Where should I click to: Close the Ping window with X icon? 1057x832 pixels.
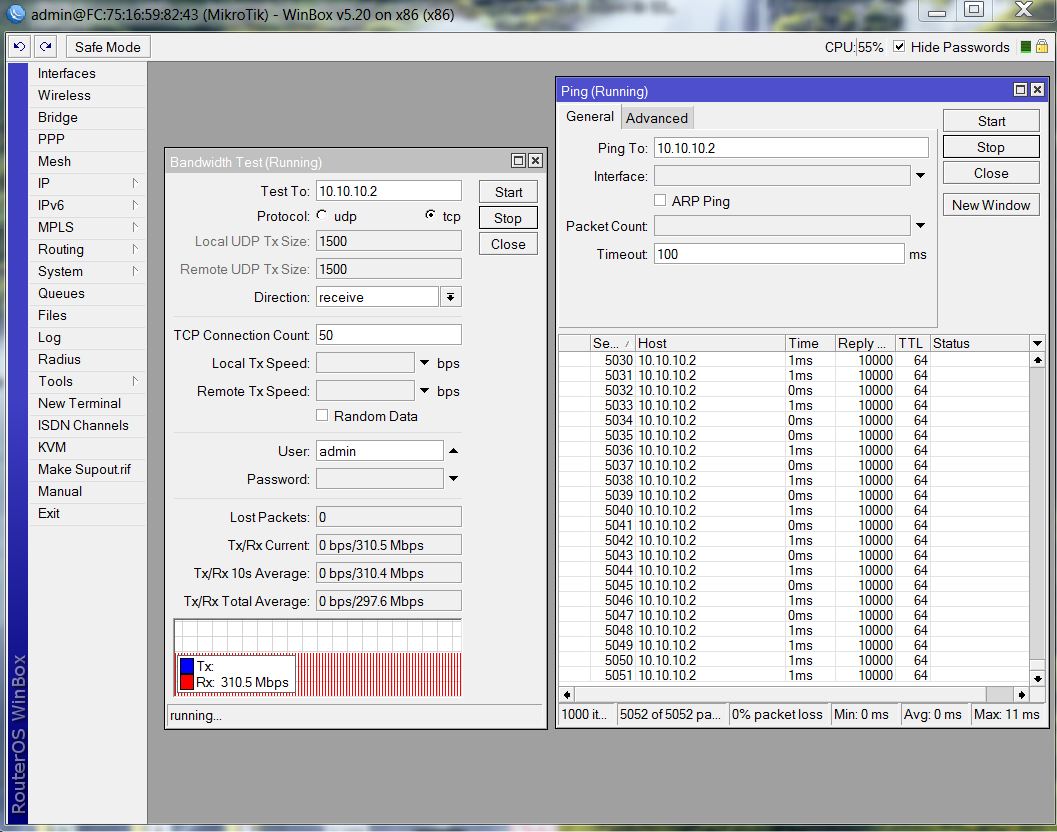click(x=1037, y=90)
